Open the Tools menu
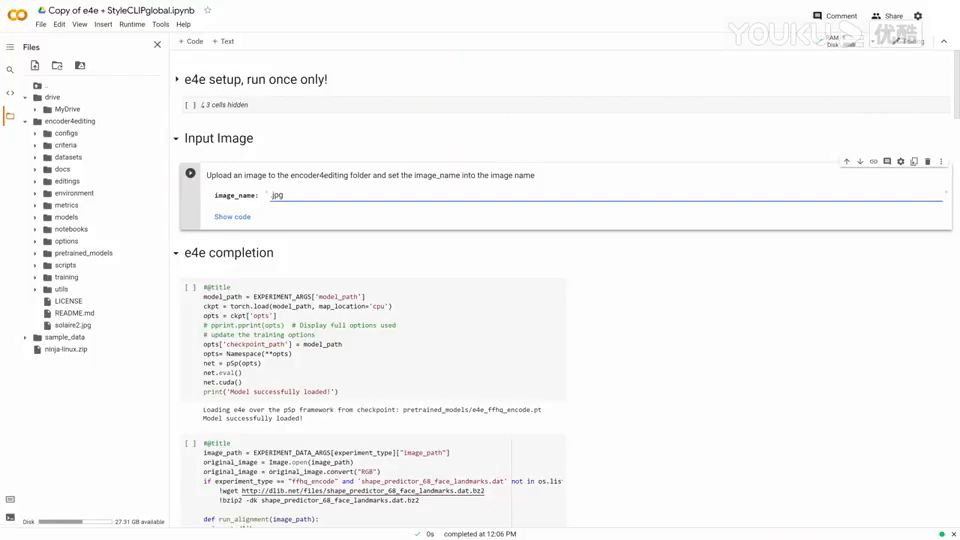This screenshot has height=540, width=960. [160, 24]
